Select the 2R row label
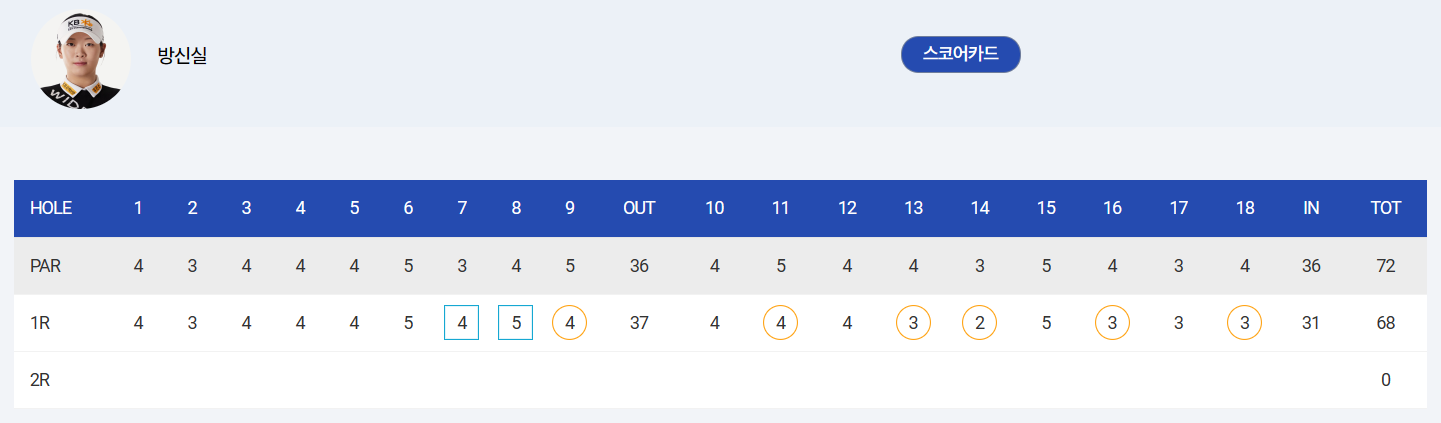 [x=40, y=380]
